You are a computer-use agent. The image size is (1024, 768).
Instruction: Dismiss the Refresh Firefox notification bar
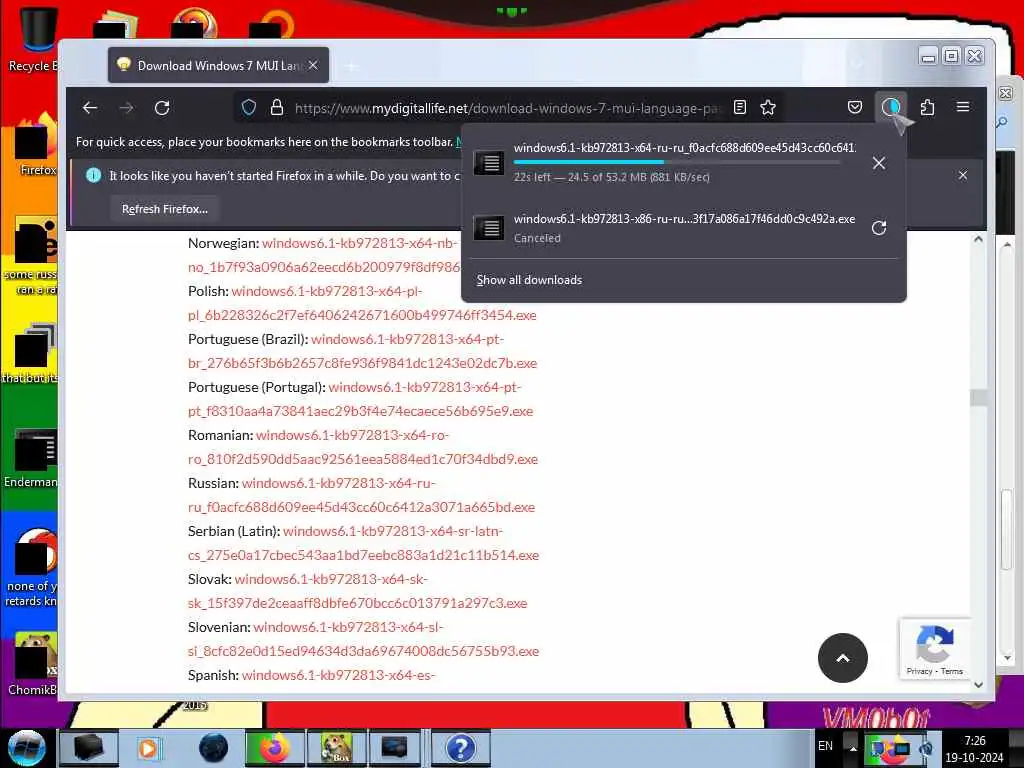click(963, 175)
